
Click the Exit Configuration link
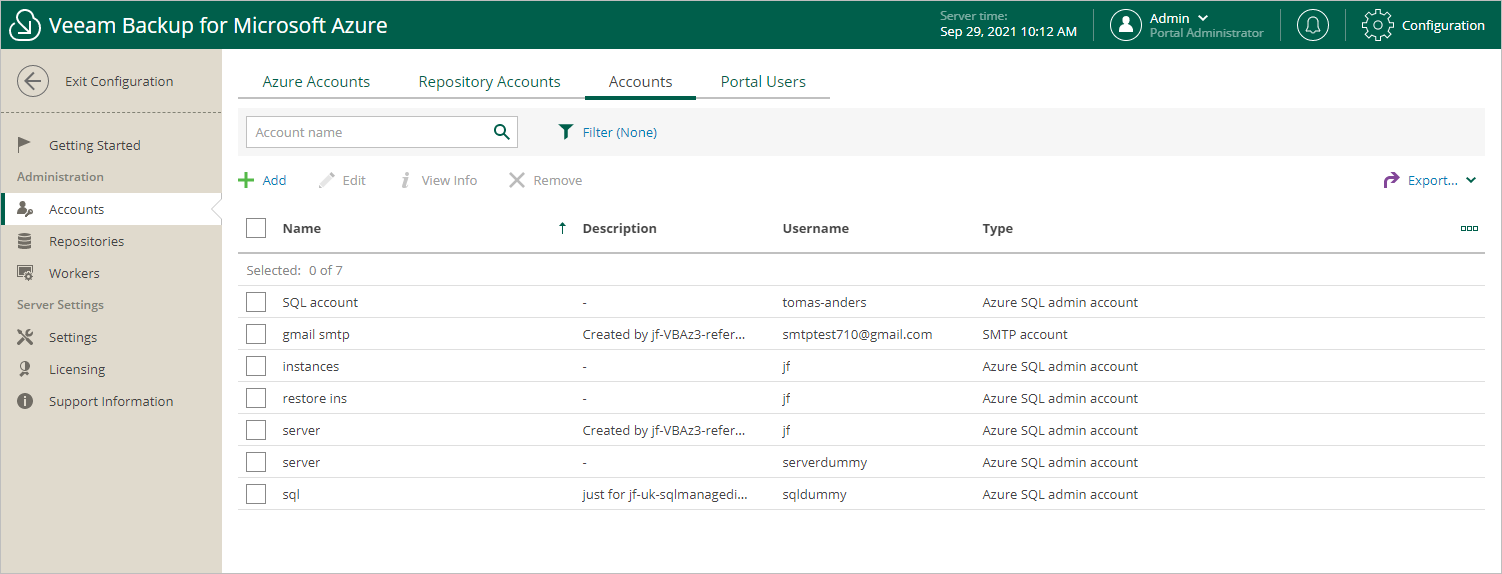(119, 81)
